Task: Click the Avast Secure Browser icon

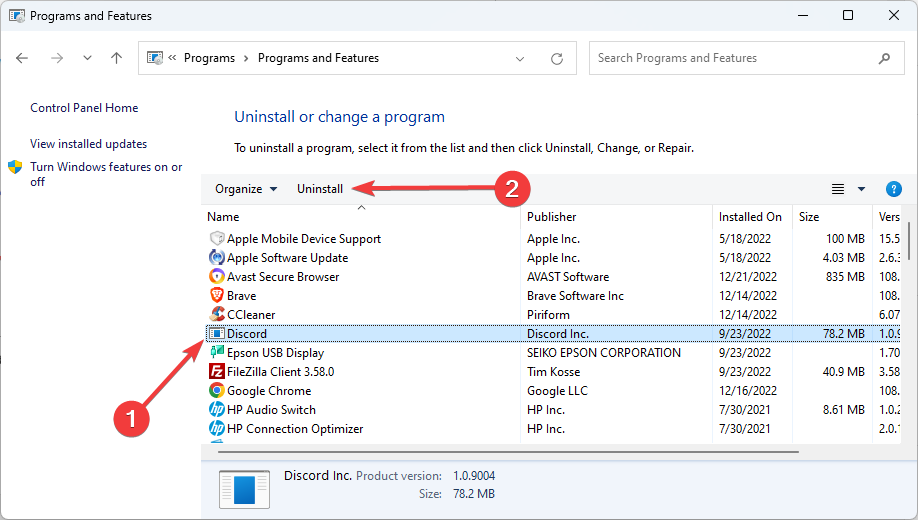Action: (217, 277)
